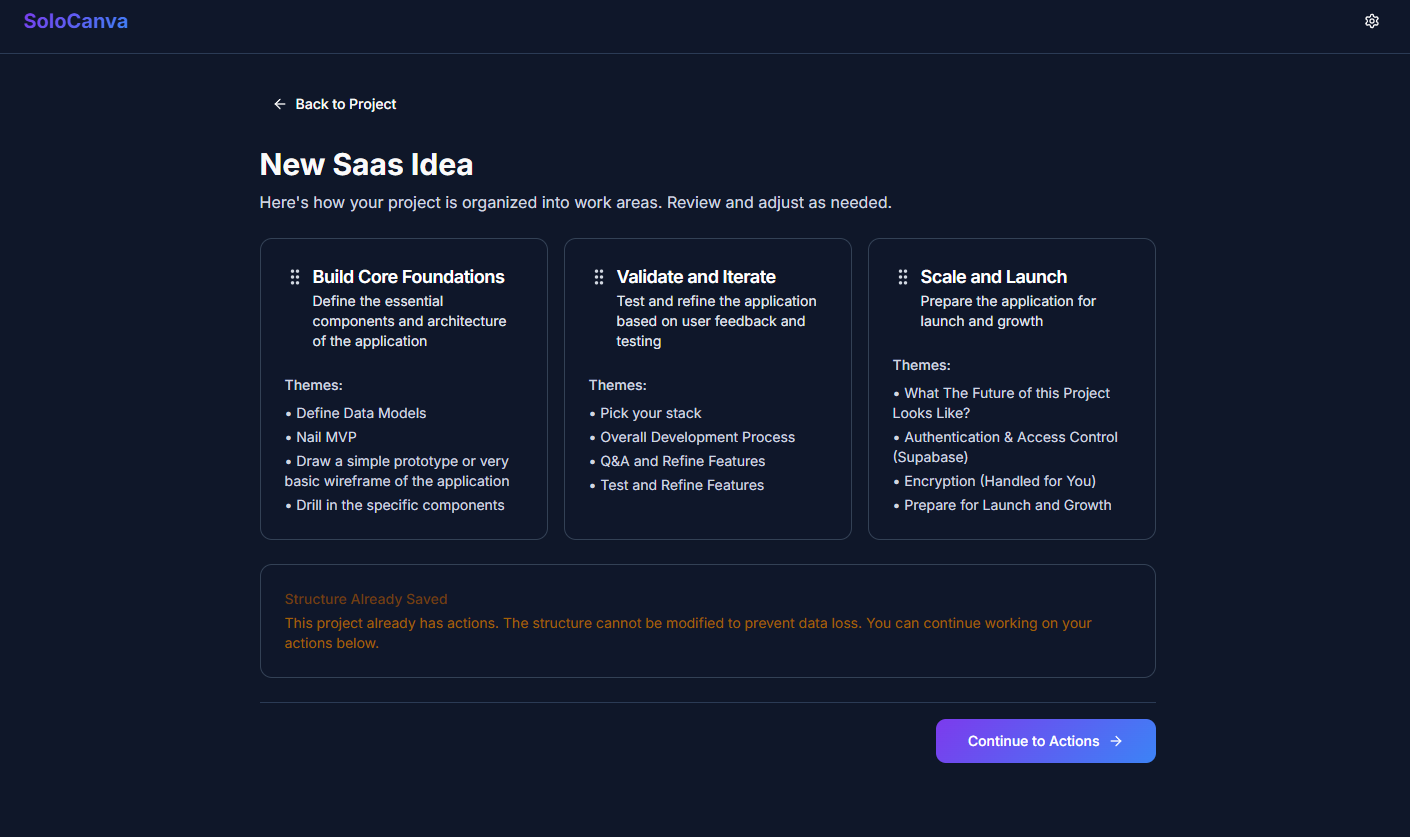Click the Prepare for Launch and Growth theme

(x=1007, y=505)
